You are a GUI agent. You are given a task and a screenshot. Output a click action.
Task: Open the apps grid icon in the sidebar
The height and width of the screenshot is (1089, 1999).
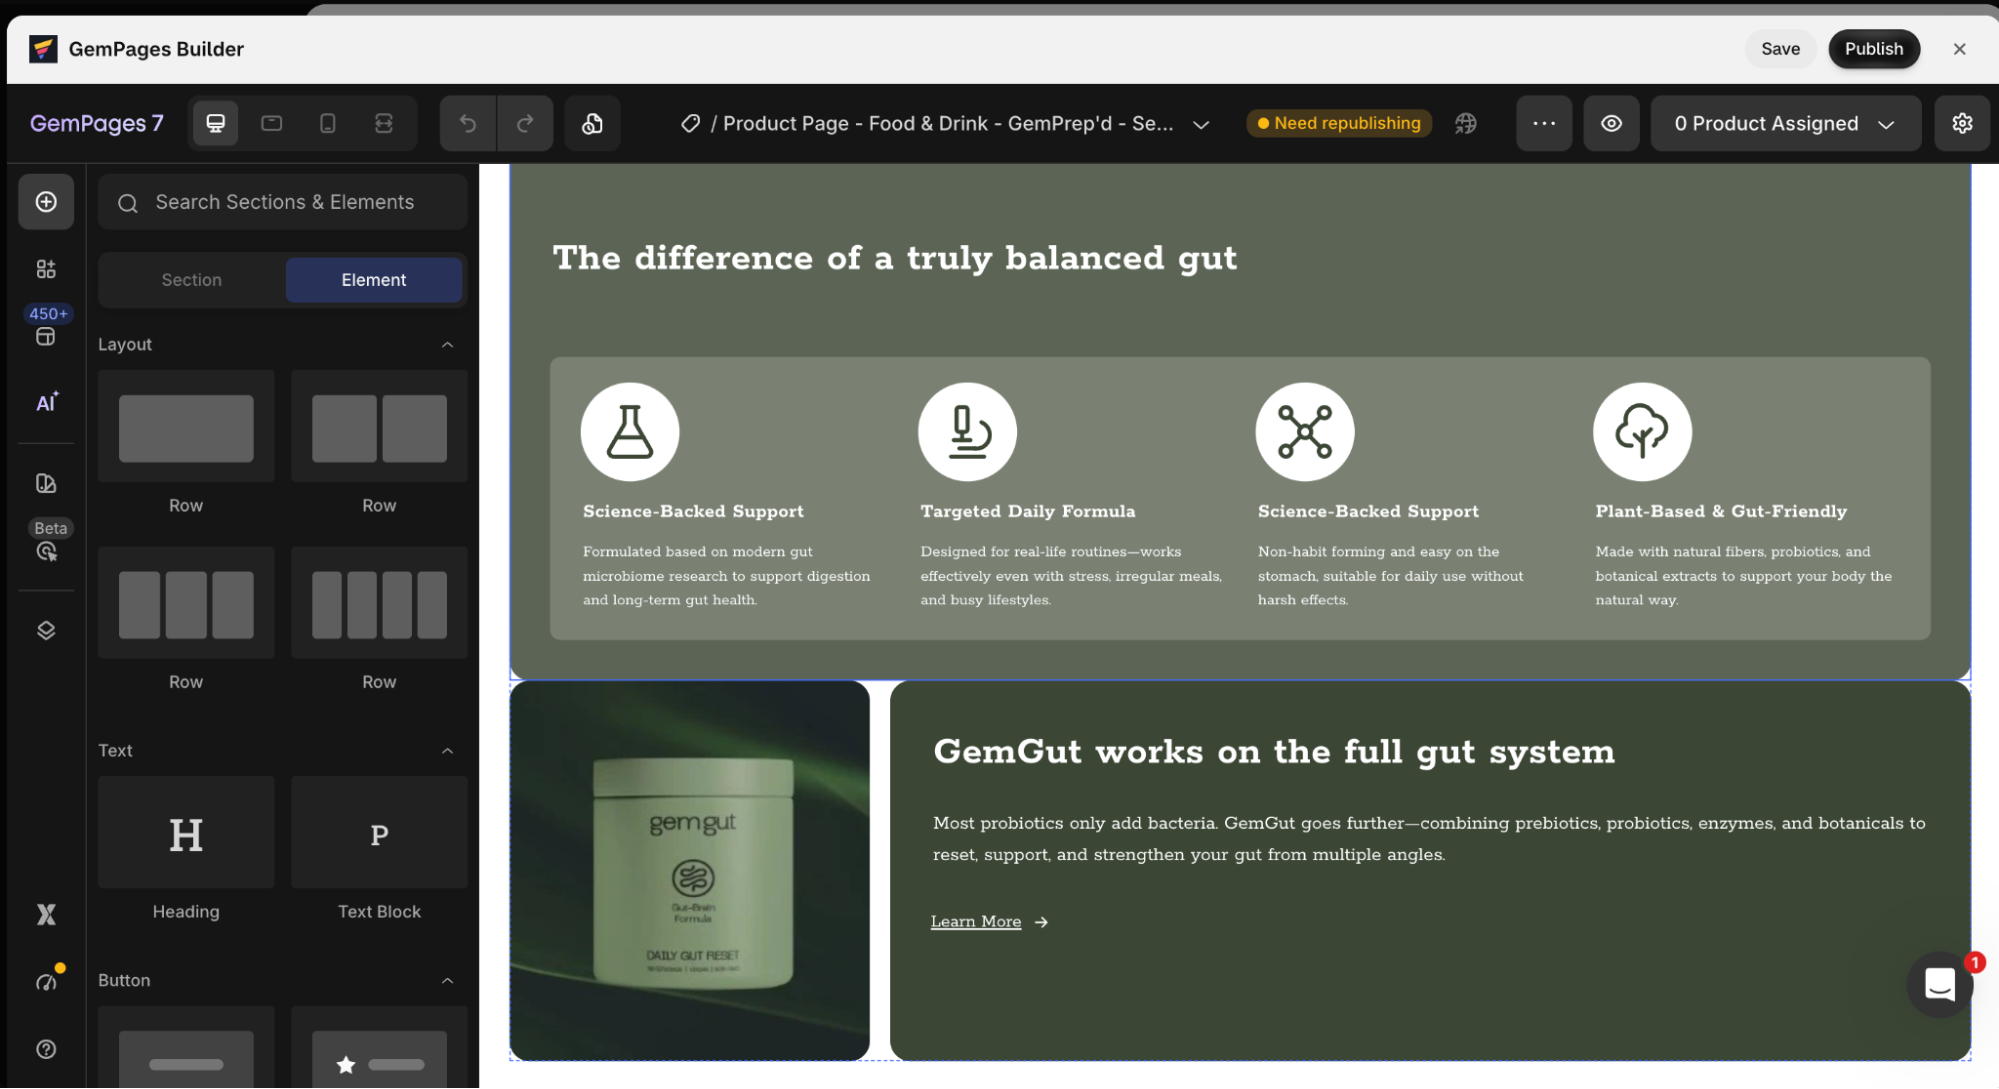[x=46, y=269]
